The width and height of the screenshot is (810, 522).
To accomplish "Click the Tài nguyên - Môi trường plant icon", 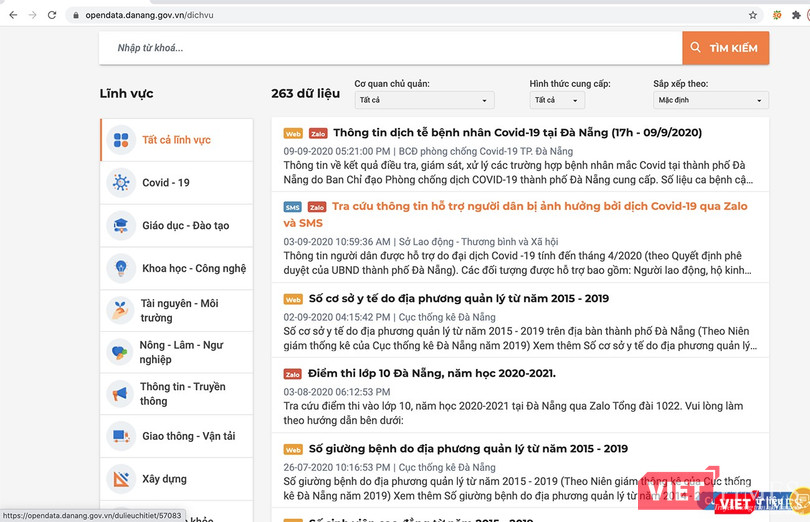I will pos(121,310).
